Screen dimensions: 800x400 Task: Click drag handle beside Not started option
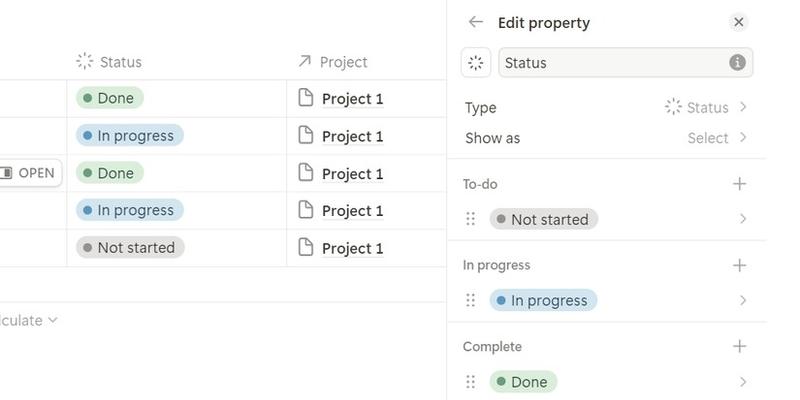[x=472, y=219]
